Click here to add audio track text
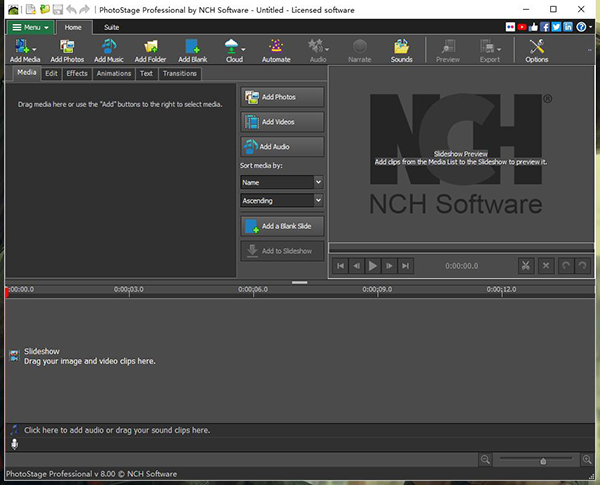Viewport: 600px width, 485px height. point(117,430)
